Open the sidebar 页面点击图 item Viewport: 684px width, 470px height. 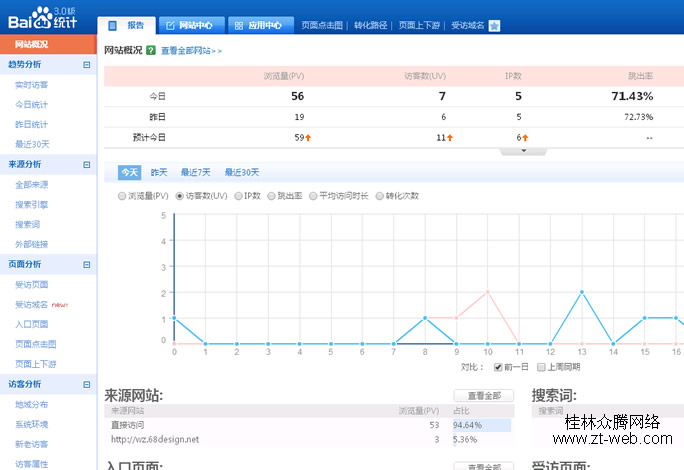coord(36,344)
